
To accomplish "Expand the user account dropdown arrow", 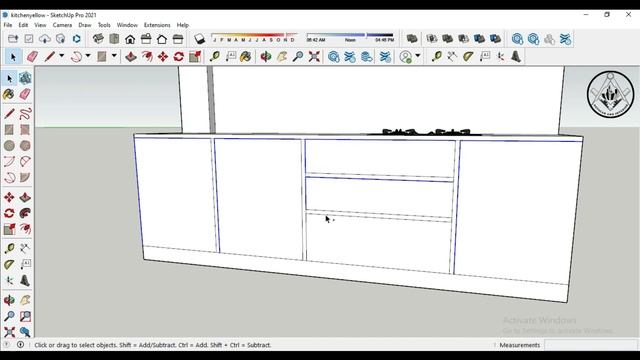I will coord(418,56).
